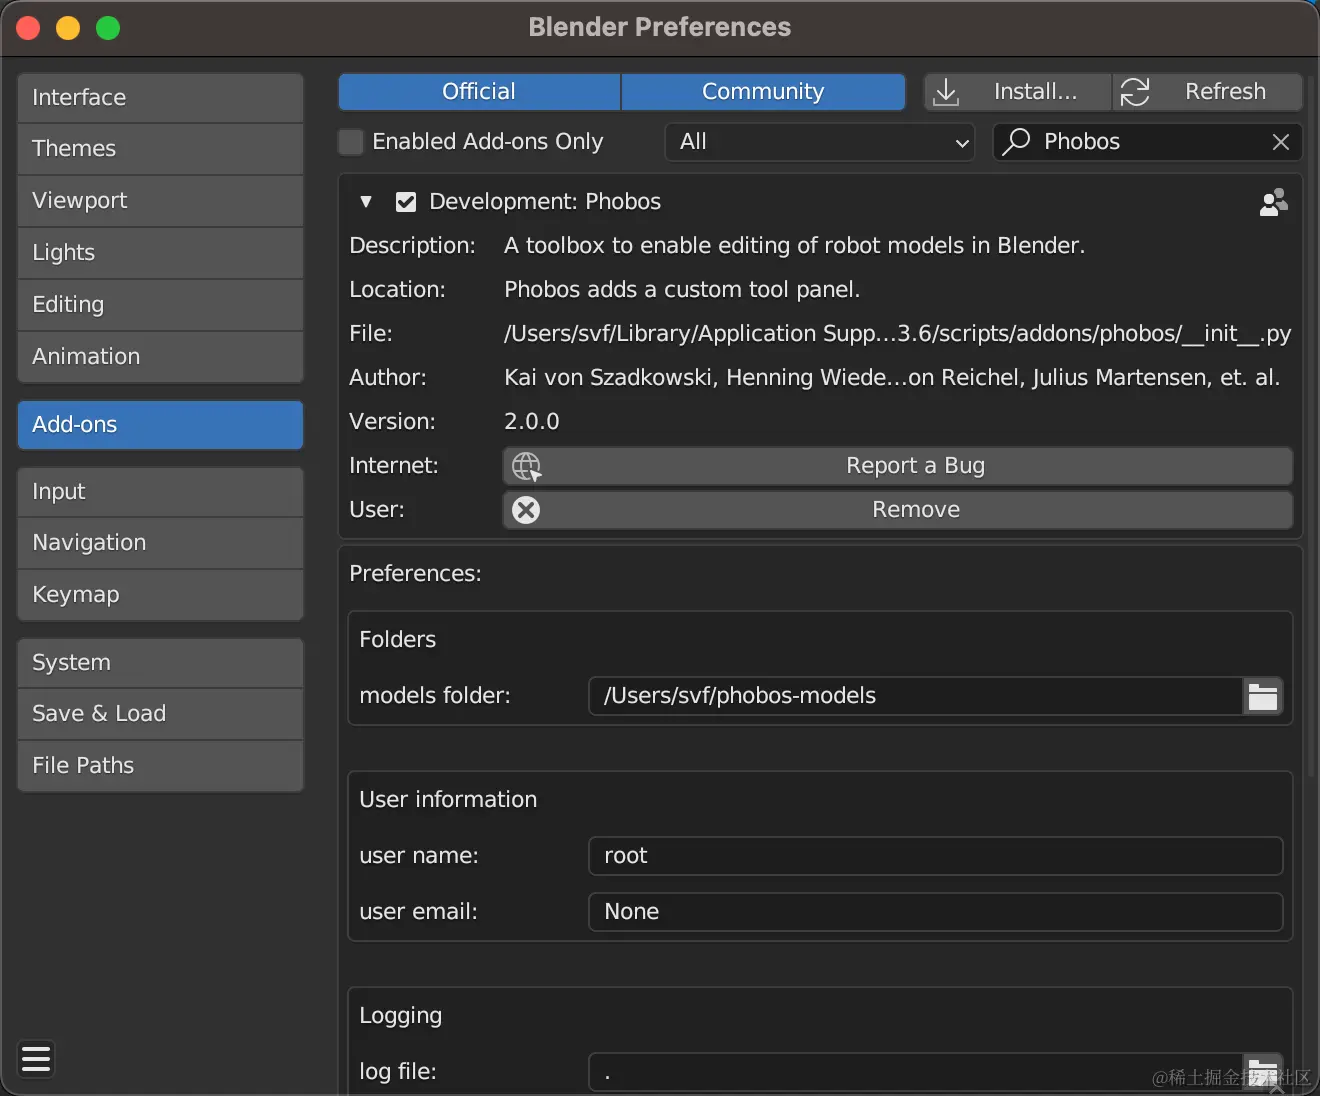1320x1096 pixels.
Task: Open the file browser for models folder
Action: click(x=1263, y=696)
